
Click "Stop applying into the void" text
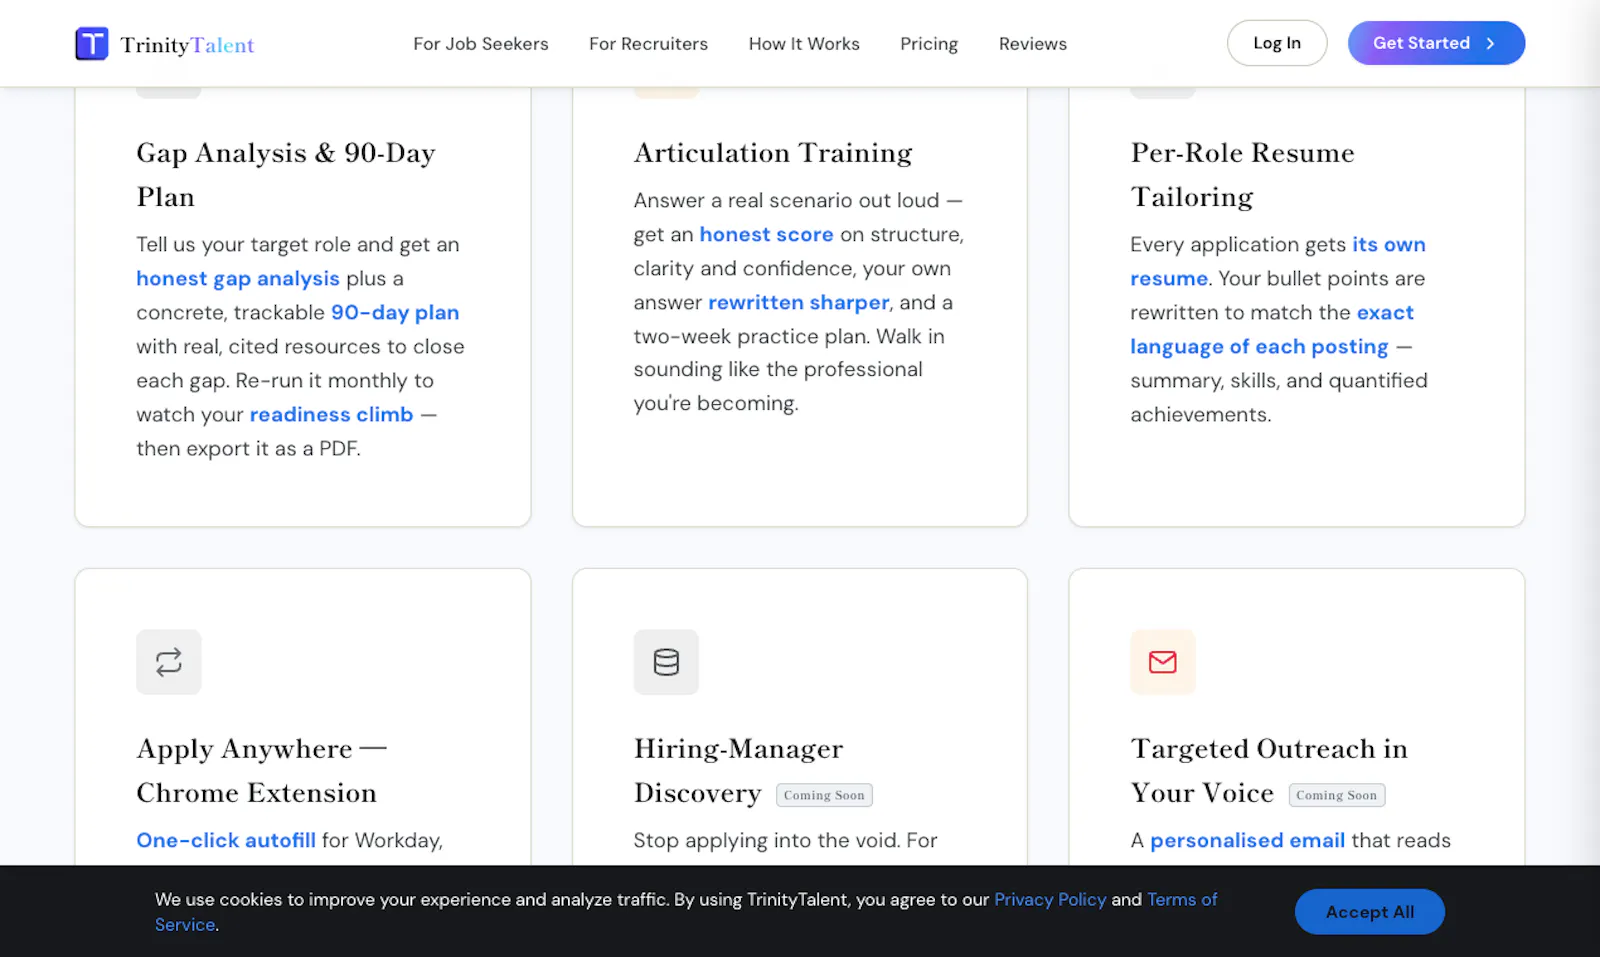coord(766,841)
